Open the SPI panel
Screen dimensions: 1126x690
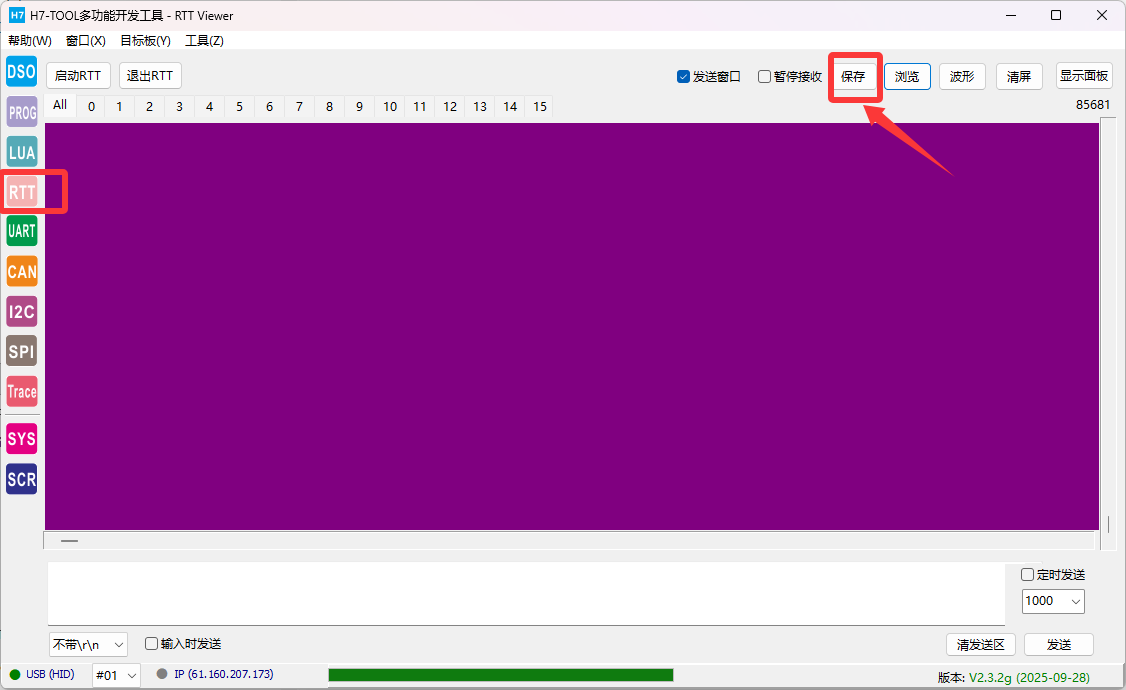(x=21, y=351)
